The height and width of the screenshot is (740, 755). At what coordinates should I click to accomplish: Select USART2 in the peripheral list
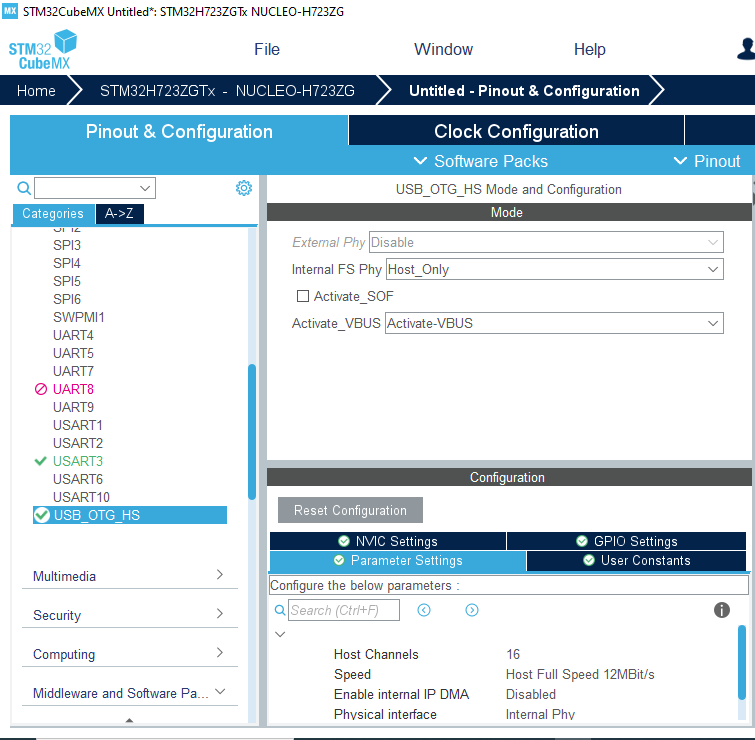point(78,443)
